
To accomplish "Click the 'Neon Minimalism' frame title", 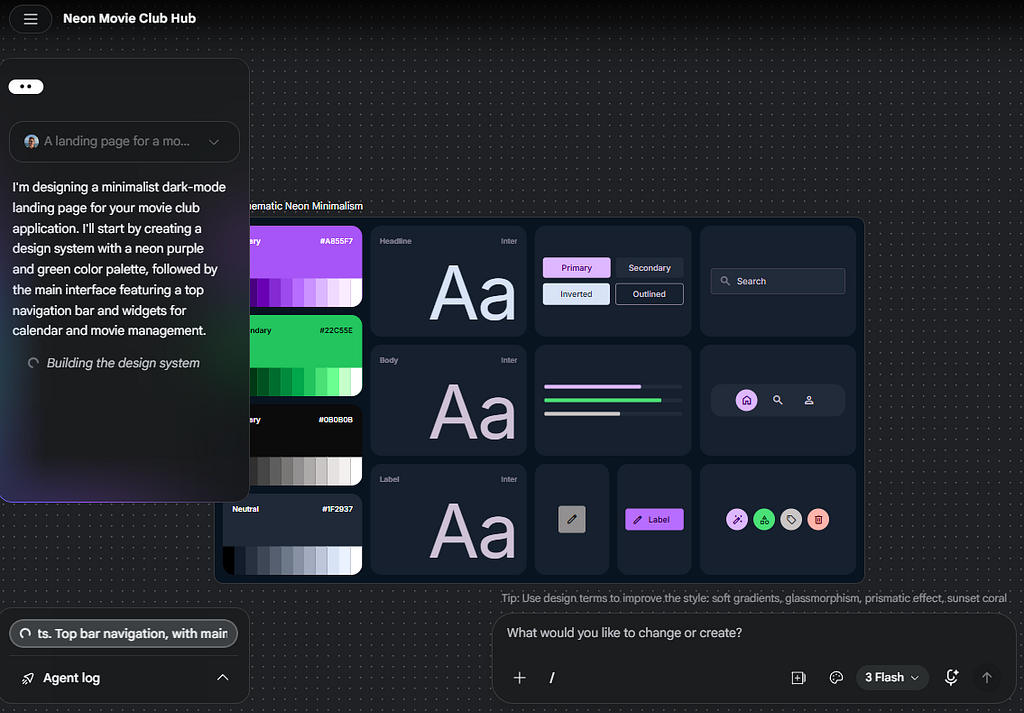I will [x=306, y=206].
